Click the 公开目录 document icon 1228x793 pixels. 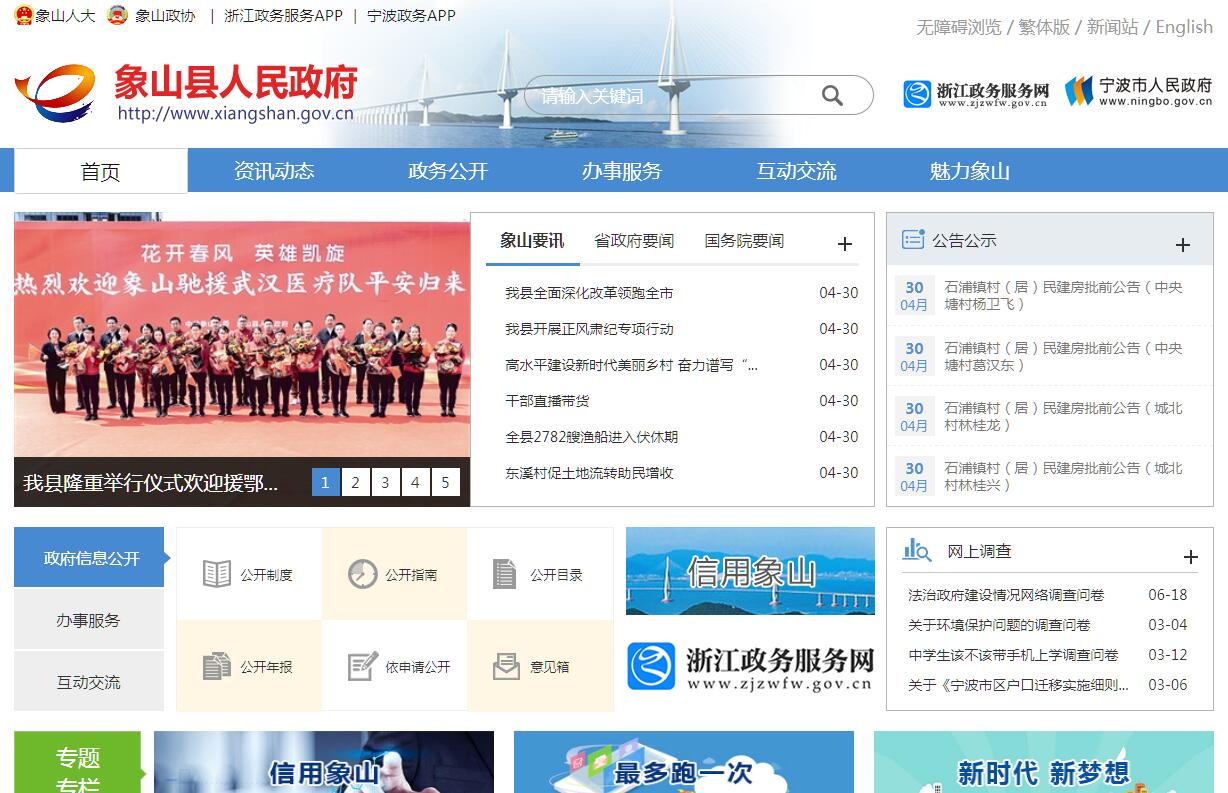(505, 574)
